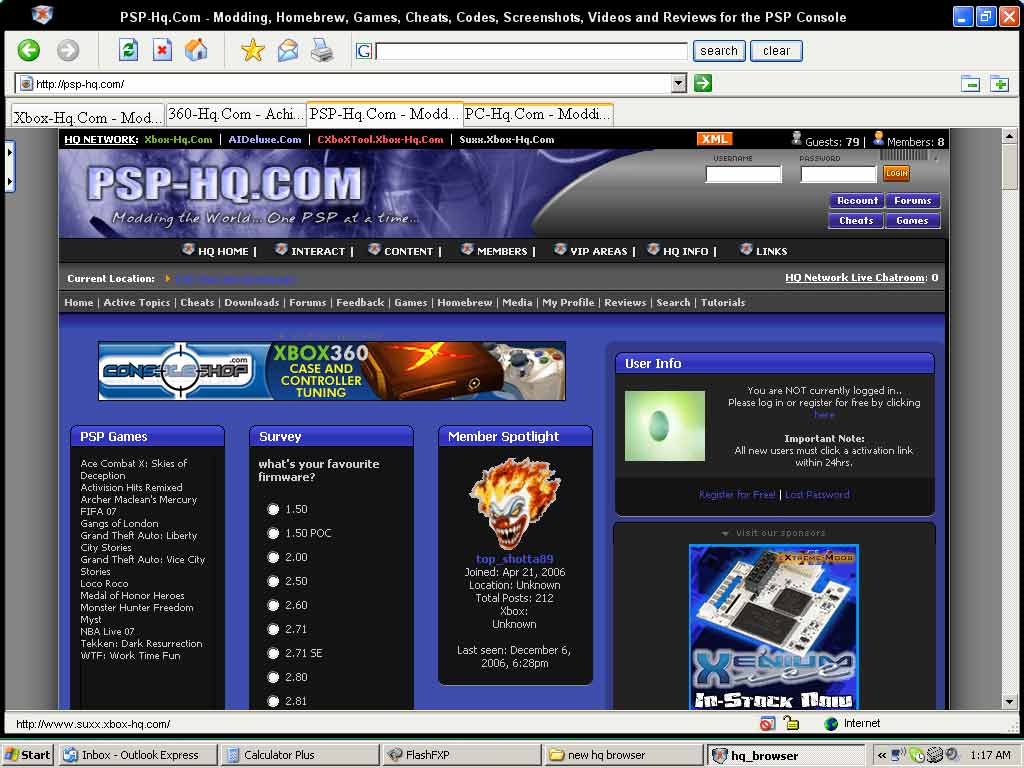Switch to FlashFXP taskbar item
Screen dimensions: 1024x768
(x=462, y=755)
